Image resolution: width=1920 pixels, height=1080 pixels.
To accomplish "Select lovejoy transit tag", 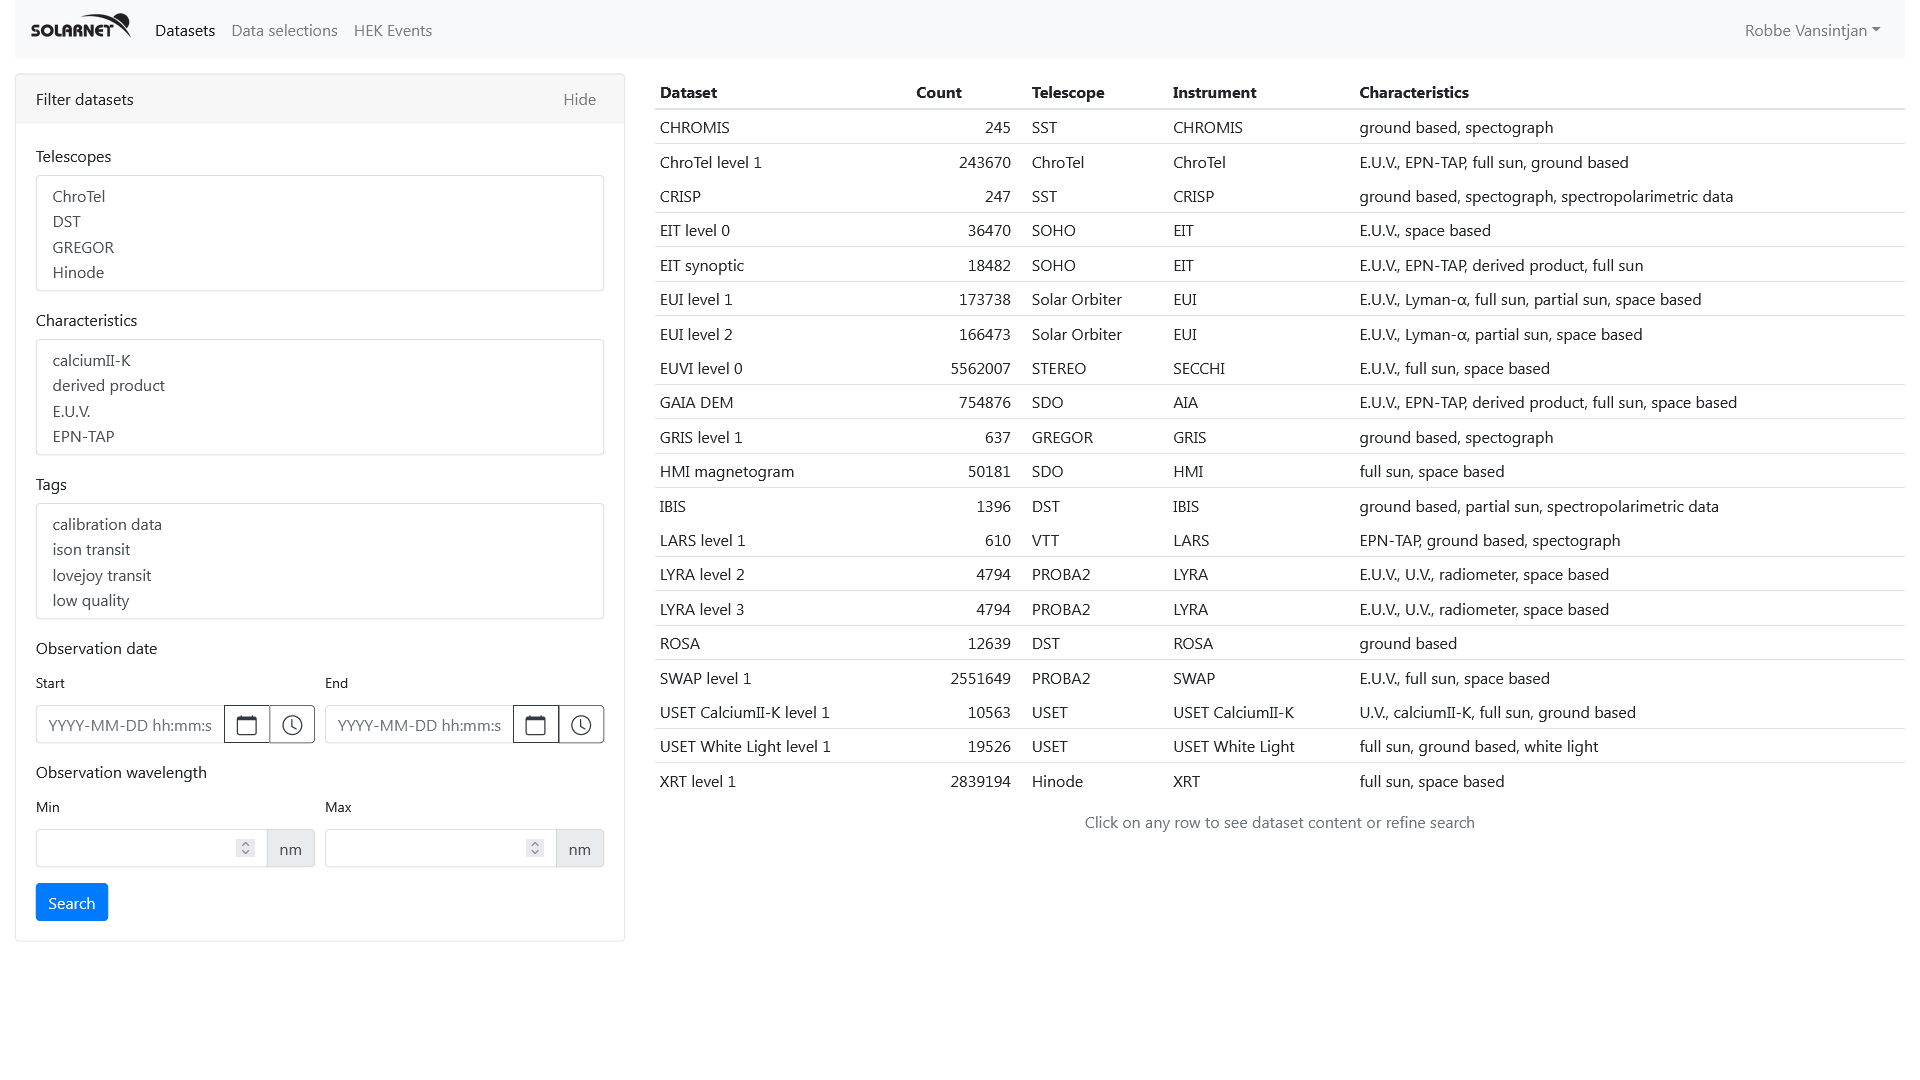I will tap(320, 575).
